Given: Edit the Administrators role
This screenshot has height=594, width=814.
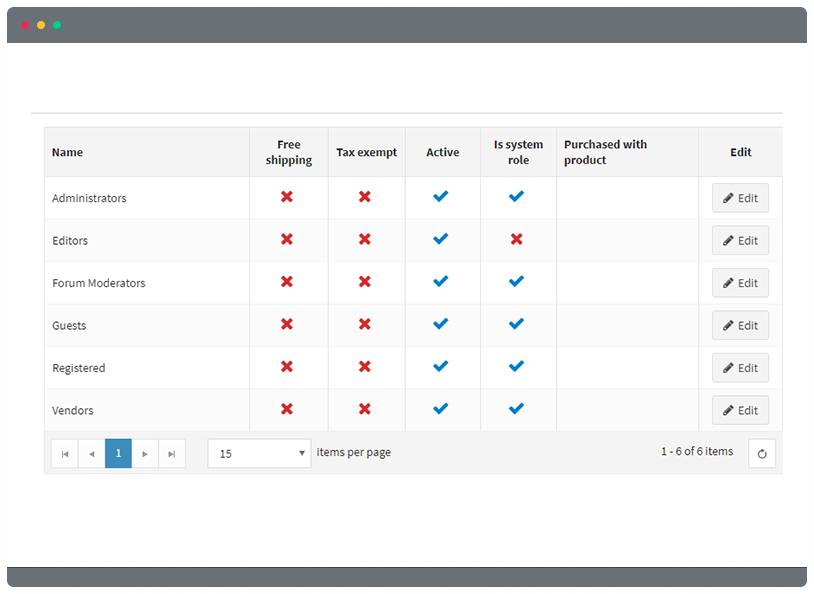Looking at the screenshot, I should coord(740,198).
